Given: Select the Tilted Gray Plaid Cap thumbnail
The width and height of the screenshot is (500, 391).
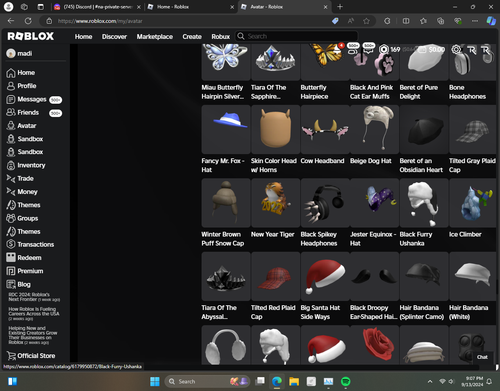Looking at the screenshot, I should click(x=473, y=129).
